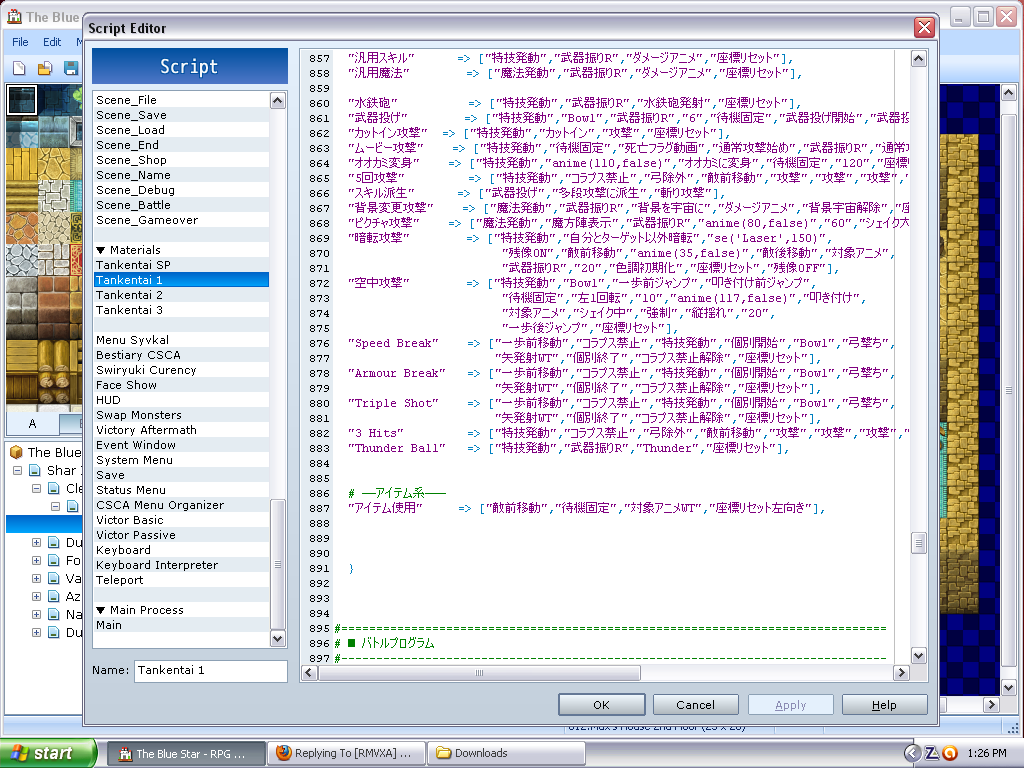The height and width of the screenshot is (768, 1024).
Task: Open the Edit menu
Action: (x=52, y=42)
